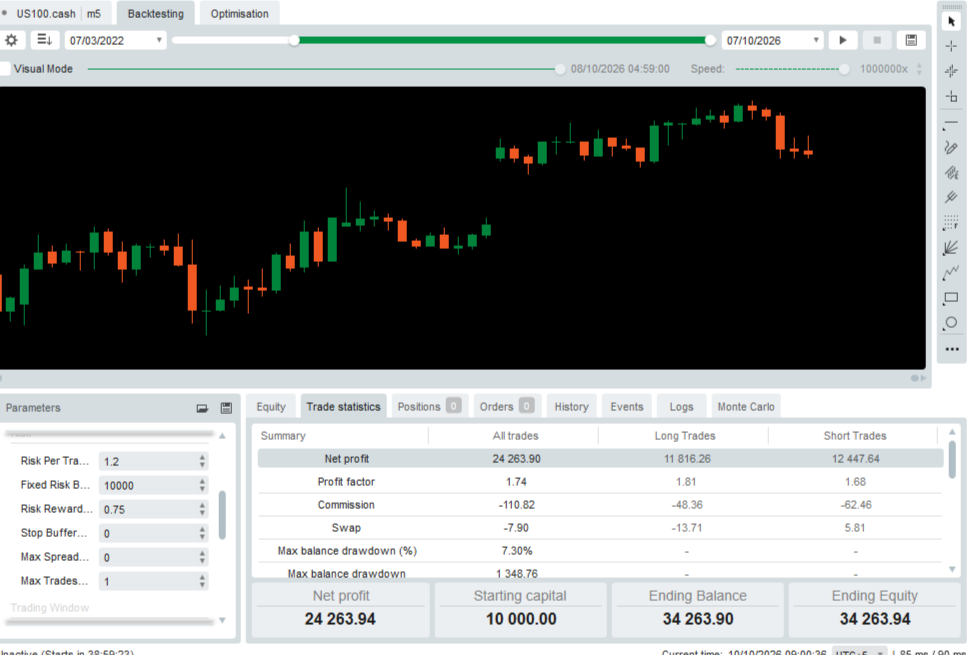The image size is (971, 655).
Task: Open more drawing tools menu
Action: [x=952, y=349]
